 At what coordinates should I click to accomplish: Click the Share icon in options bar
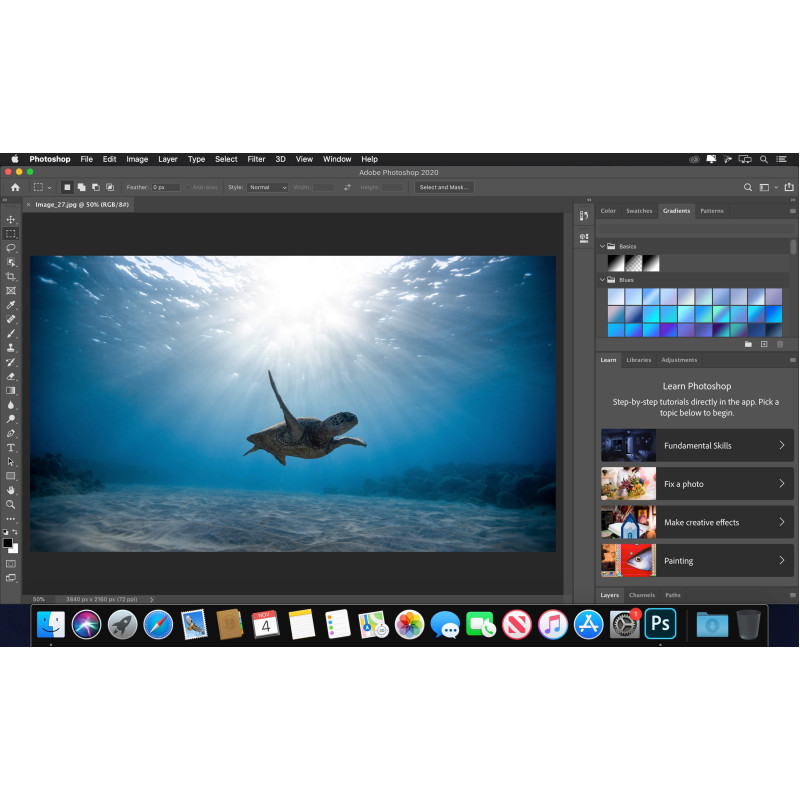pos(789,187)
